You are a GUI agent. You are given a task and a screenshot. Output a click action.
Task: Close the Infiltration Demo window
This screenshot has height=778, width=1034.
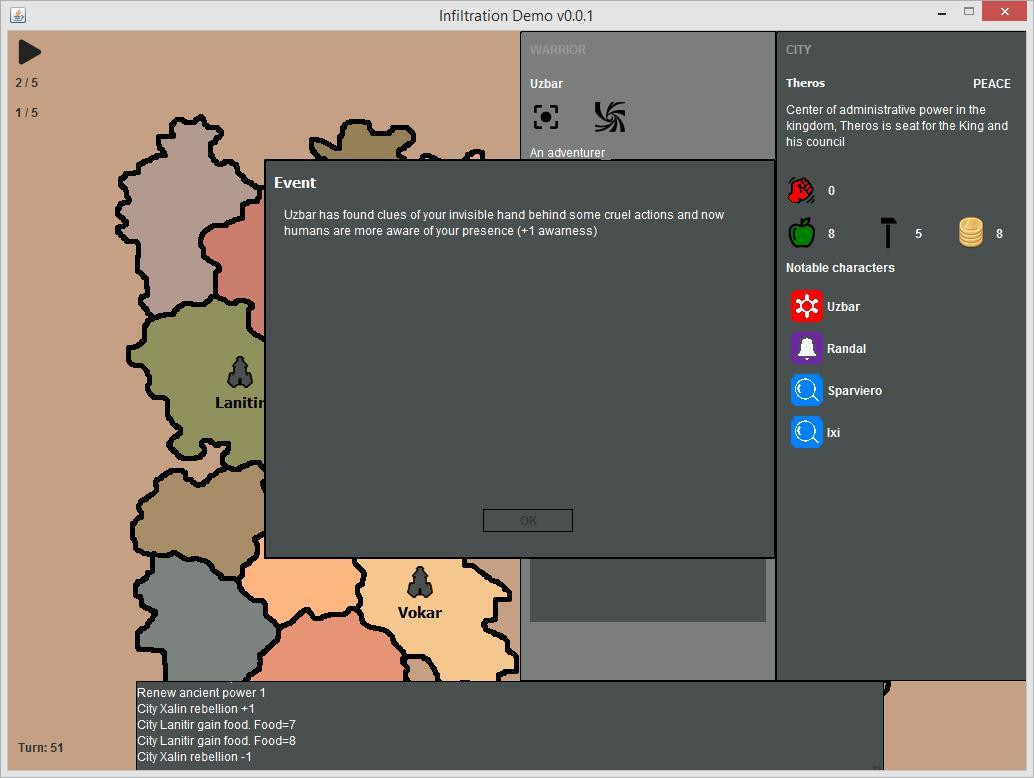tap(1004, 11)
